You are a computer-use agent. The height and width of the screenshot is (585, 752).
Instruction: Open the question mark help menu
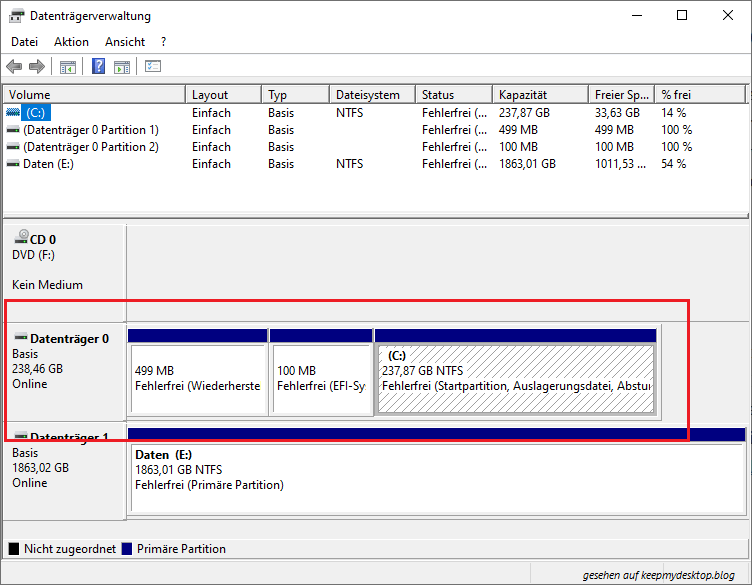(163, 42)
